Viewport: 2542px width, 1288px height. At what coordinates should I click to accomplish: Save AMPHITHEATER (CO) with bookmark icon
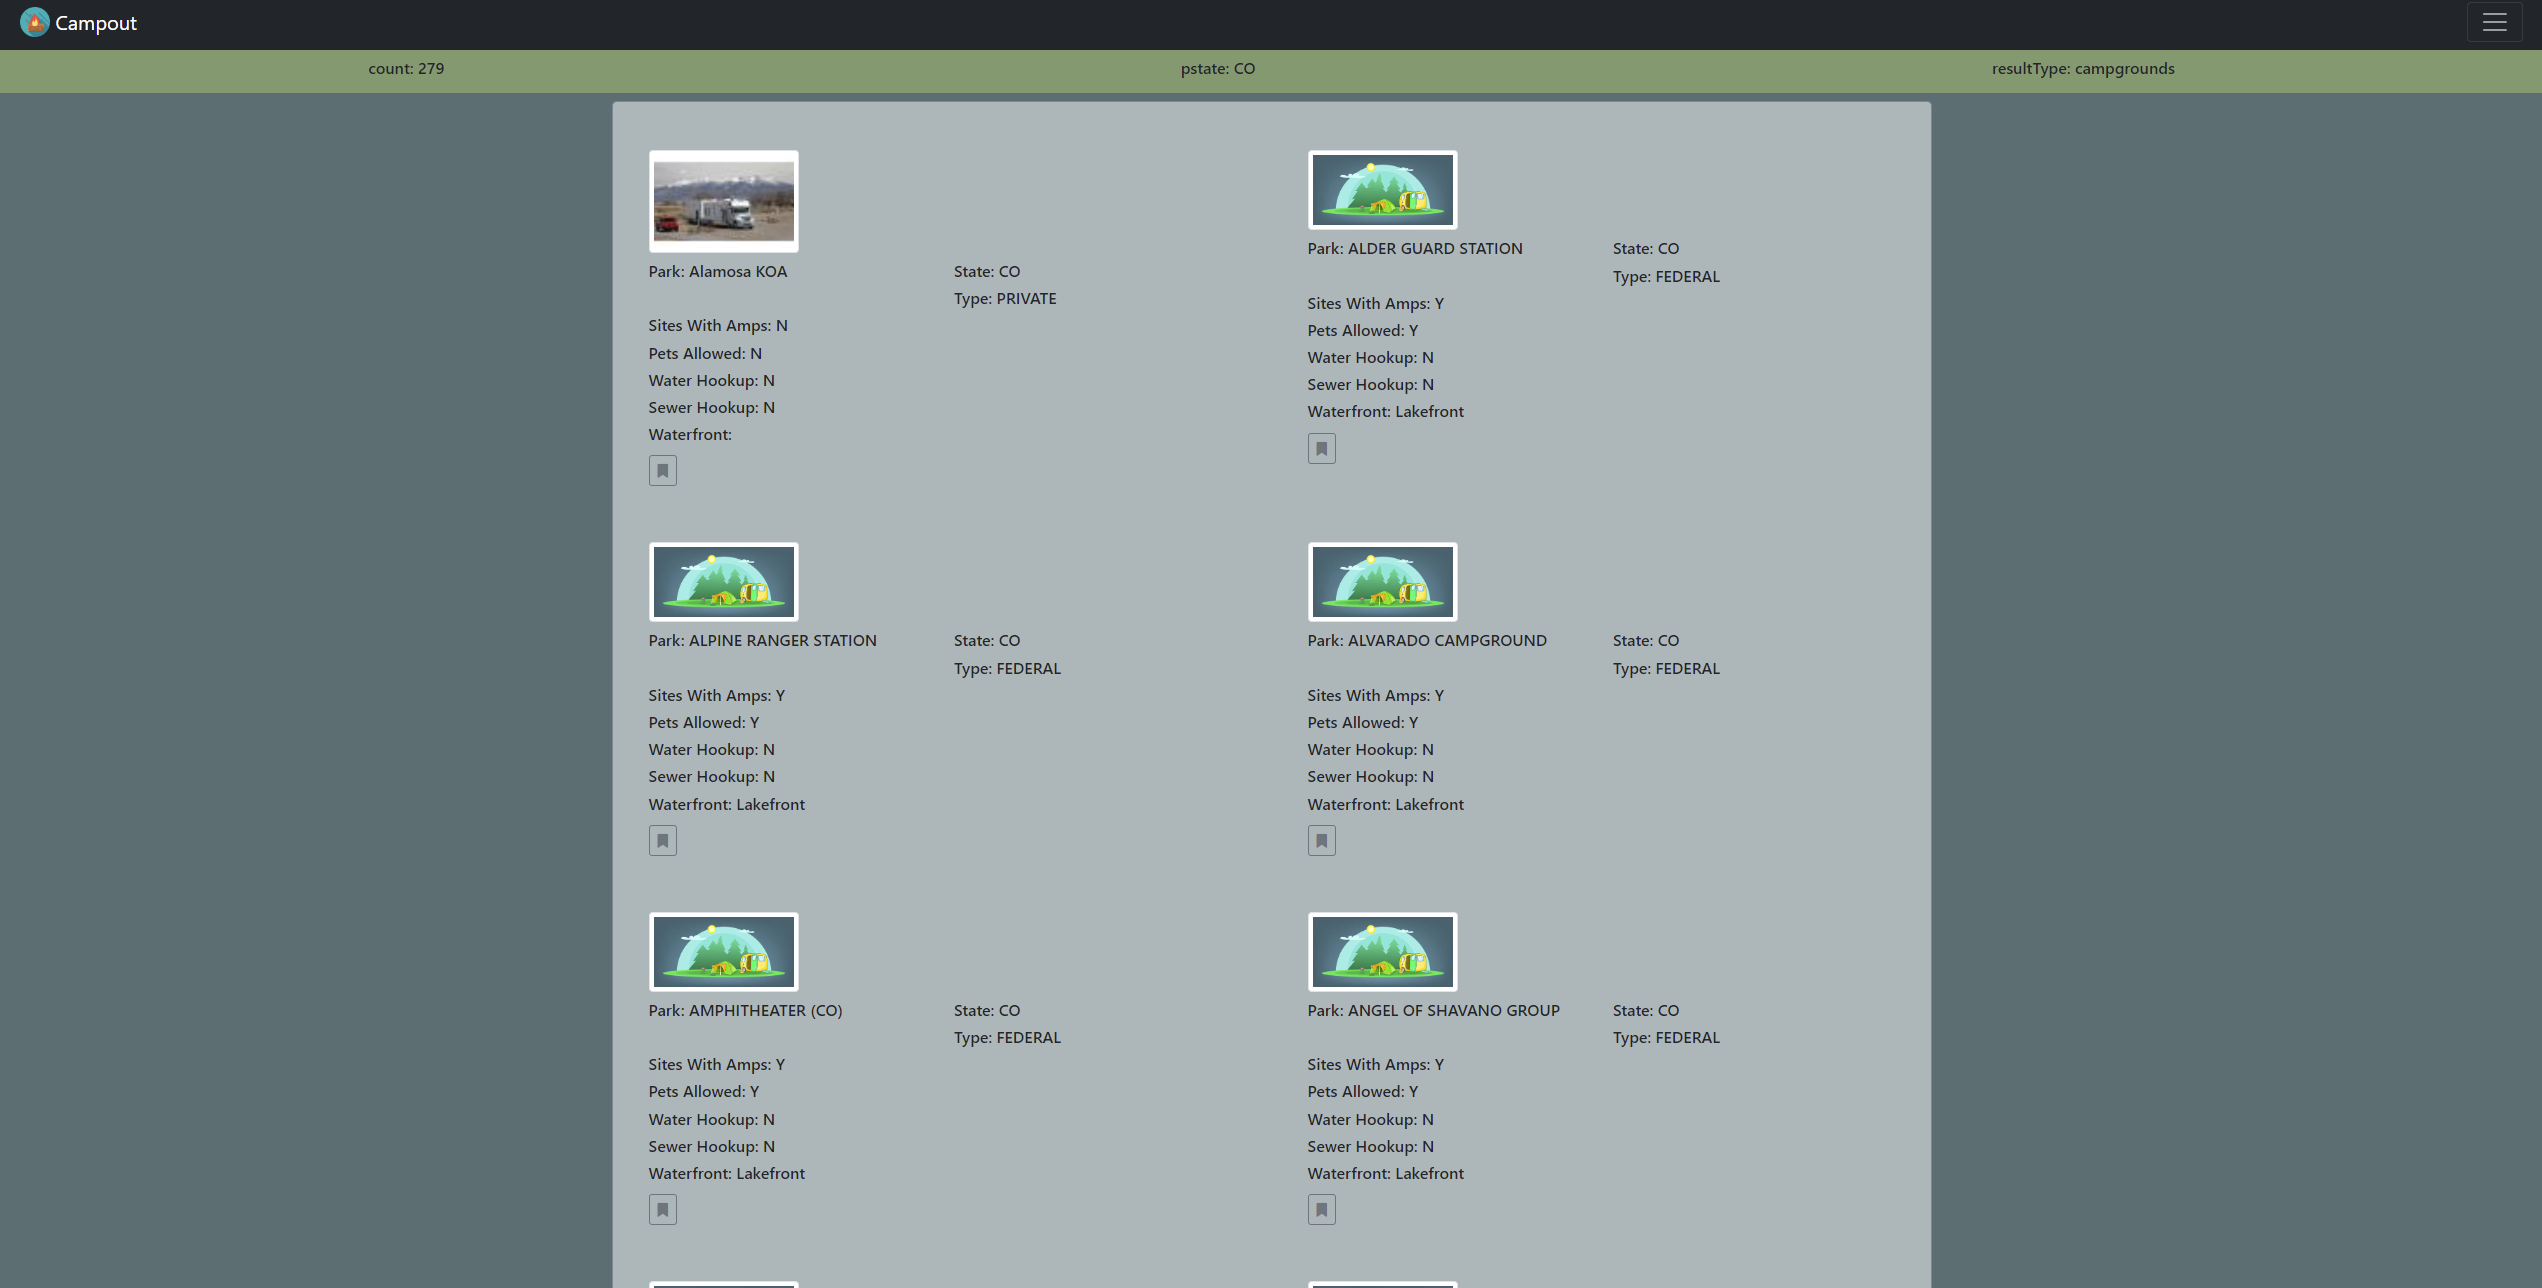(662, 1210)
